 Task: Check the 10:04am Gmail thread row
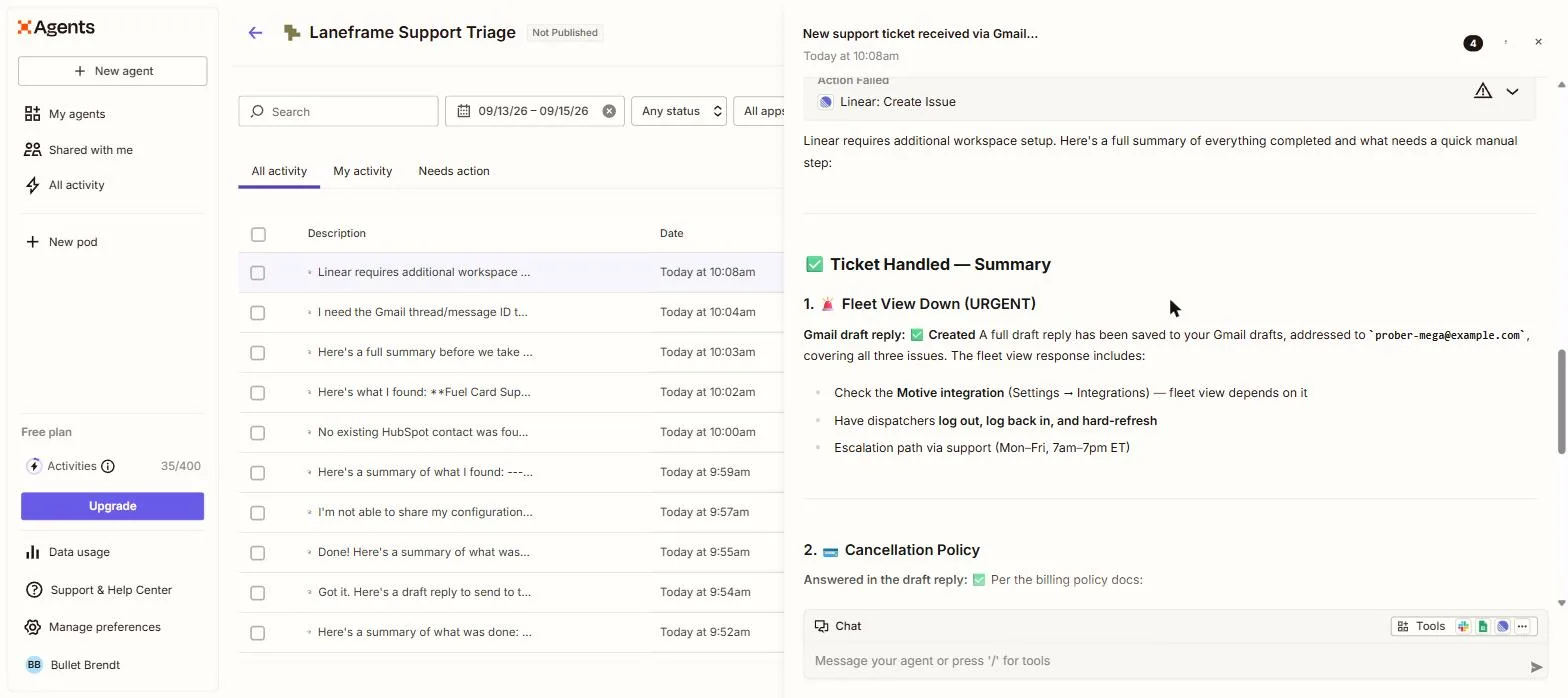point(258,313)
